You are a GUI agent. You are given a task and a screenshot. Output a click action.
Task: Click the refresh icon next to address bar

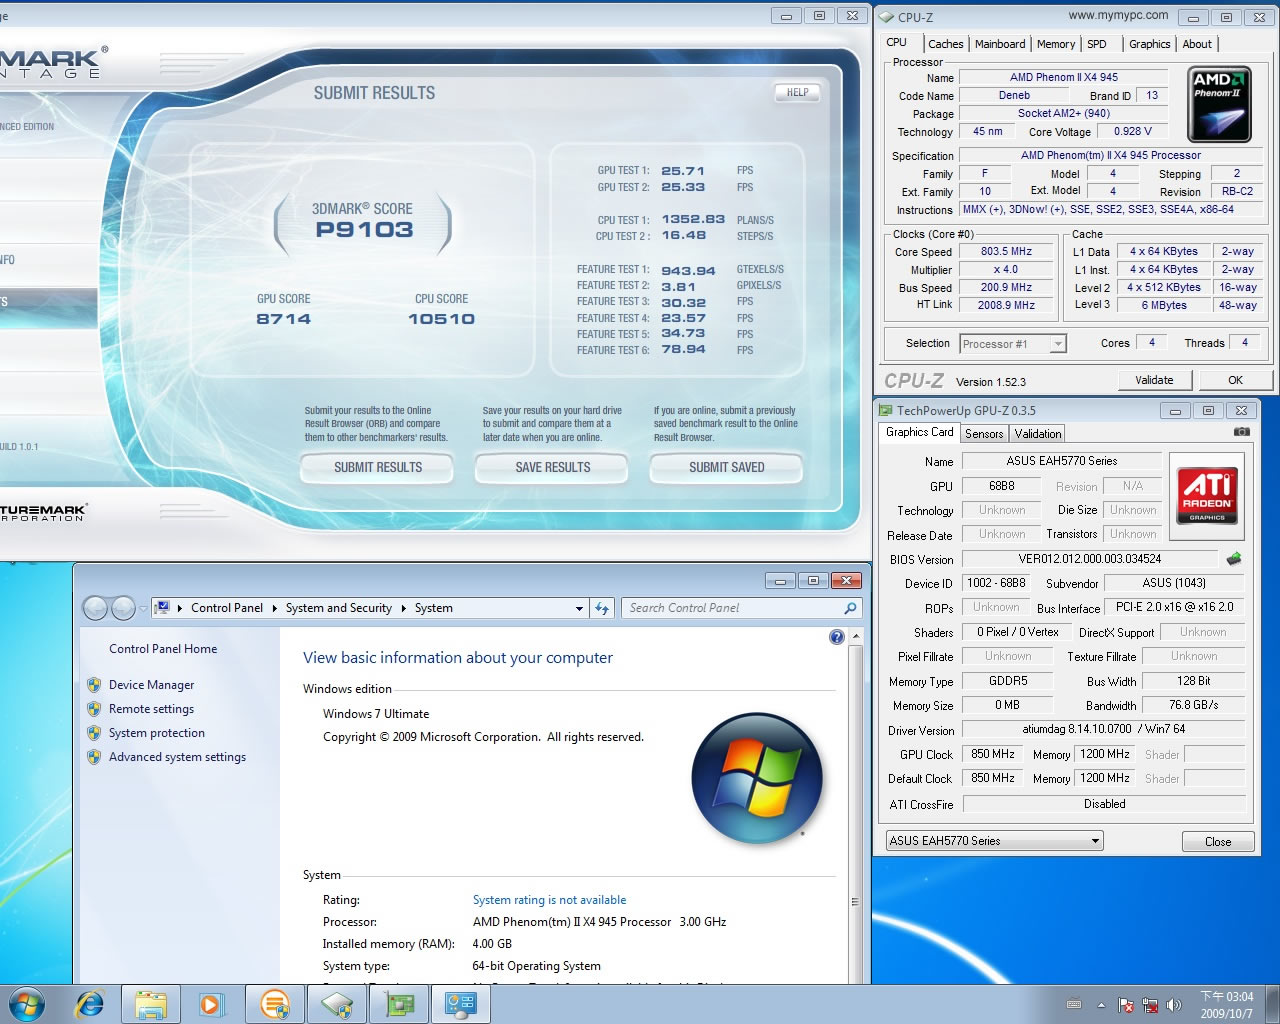point(602,608)
